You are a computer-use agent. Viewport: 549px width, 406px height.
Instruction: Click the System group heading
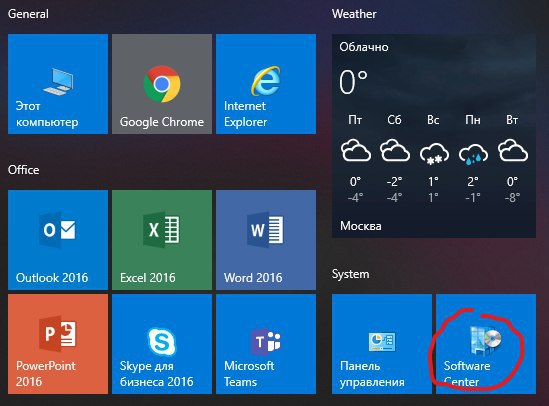pos(350,274)
